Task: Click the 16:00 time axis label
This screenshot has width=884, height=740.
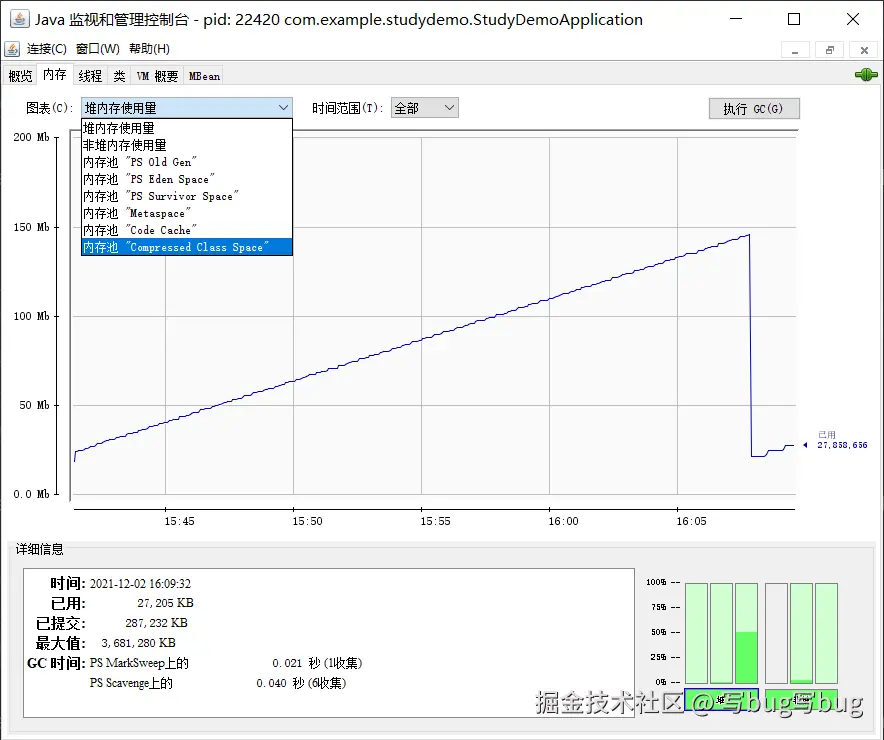Action: [x=563, y=521]
